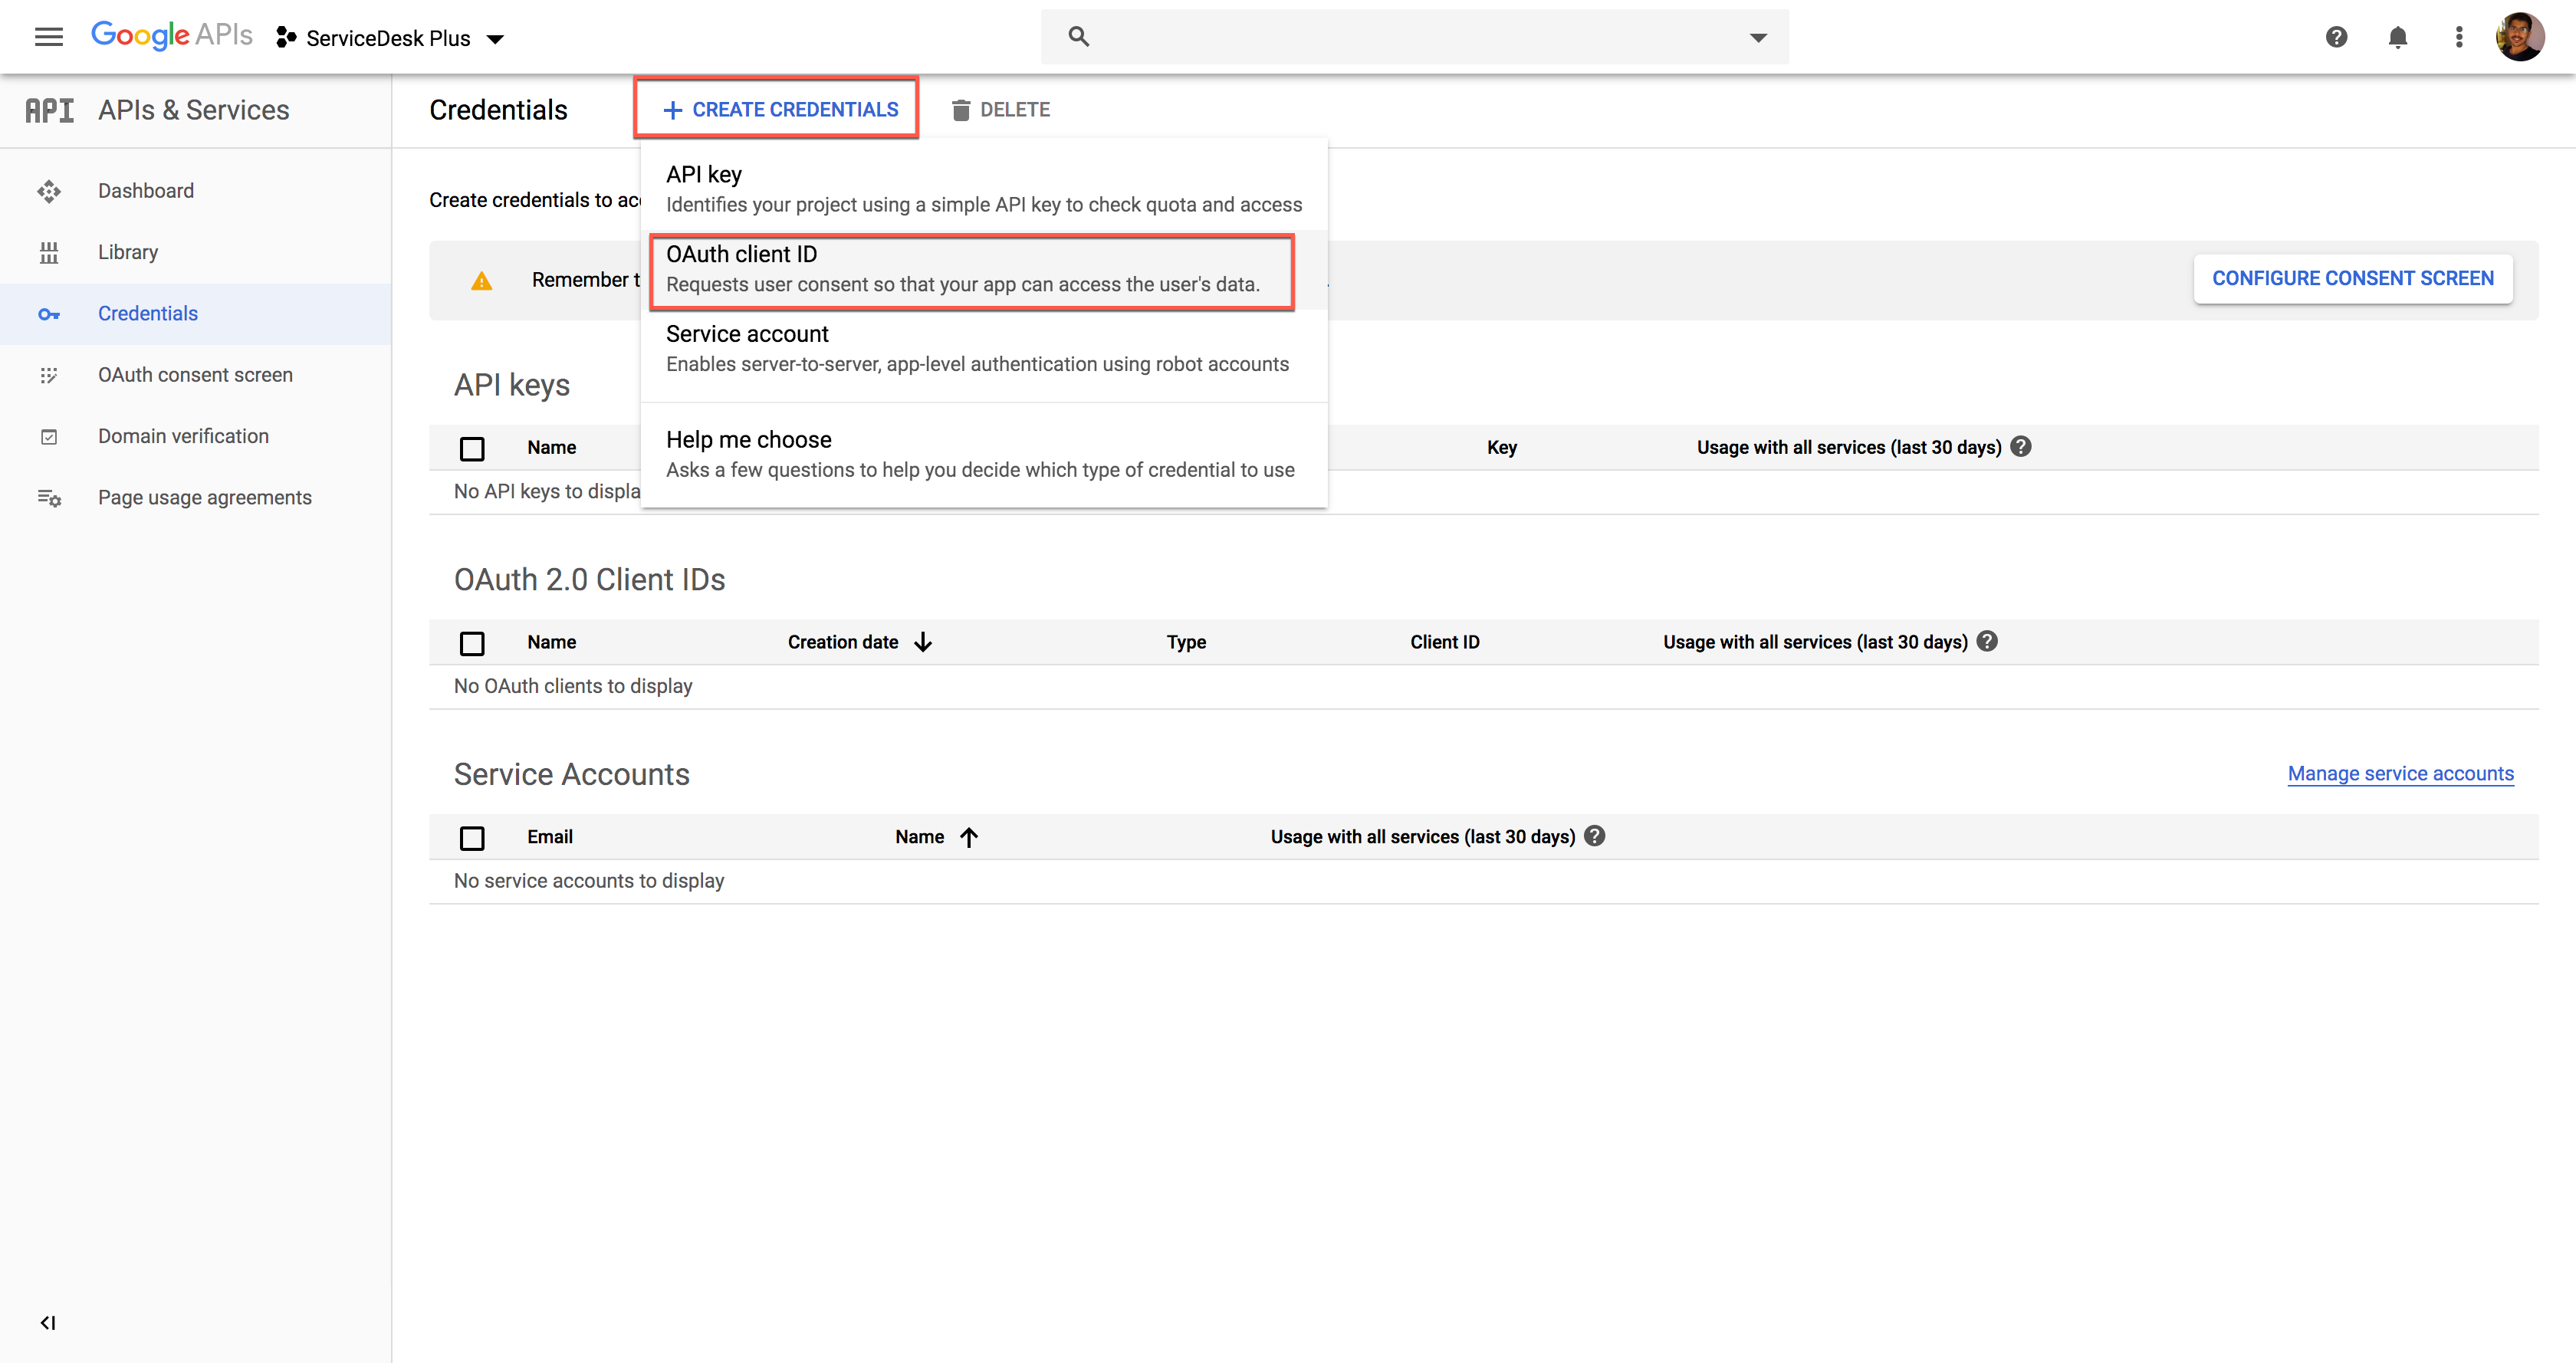Image resolution: width=2576 pixels, height=1363 pixels.
Task: Click into the top search field
Action: (x=1400, y=37)
